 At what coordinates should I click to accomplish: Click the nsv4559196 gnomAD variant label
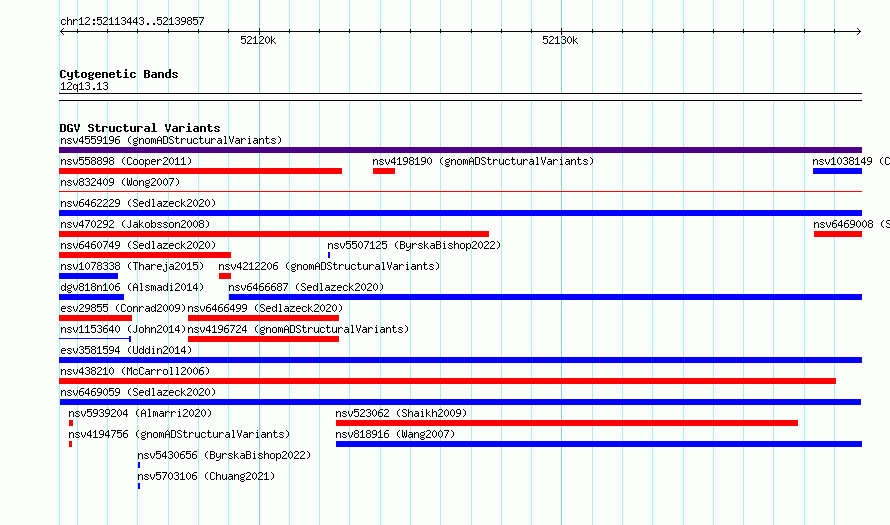pos(171,140)
